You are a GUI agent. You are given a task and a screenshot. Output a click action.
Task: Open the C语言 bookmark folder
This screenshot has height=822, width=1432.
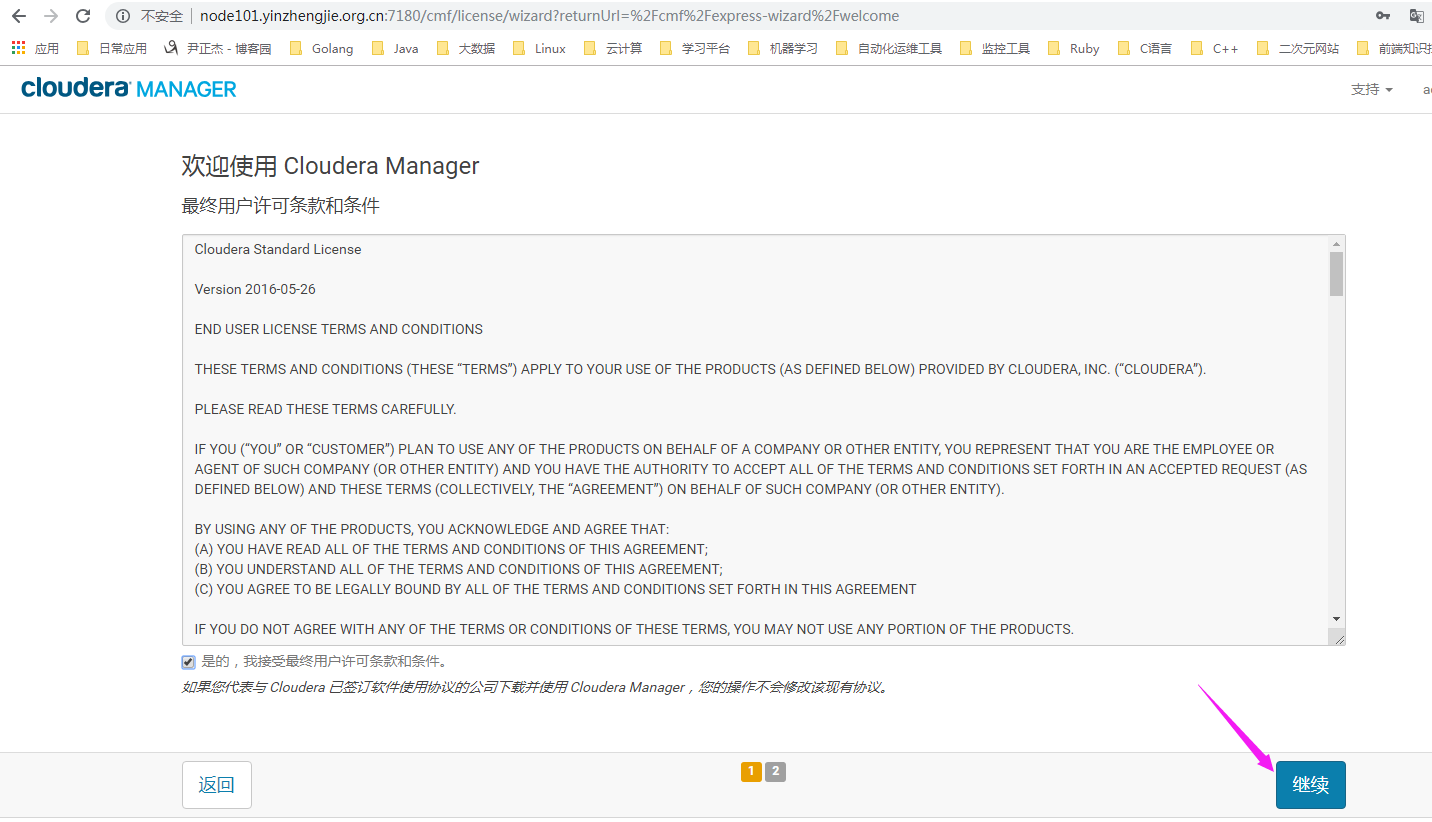pos(1145,48)
